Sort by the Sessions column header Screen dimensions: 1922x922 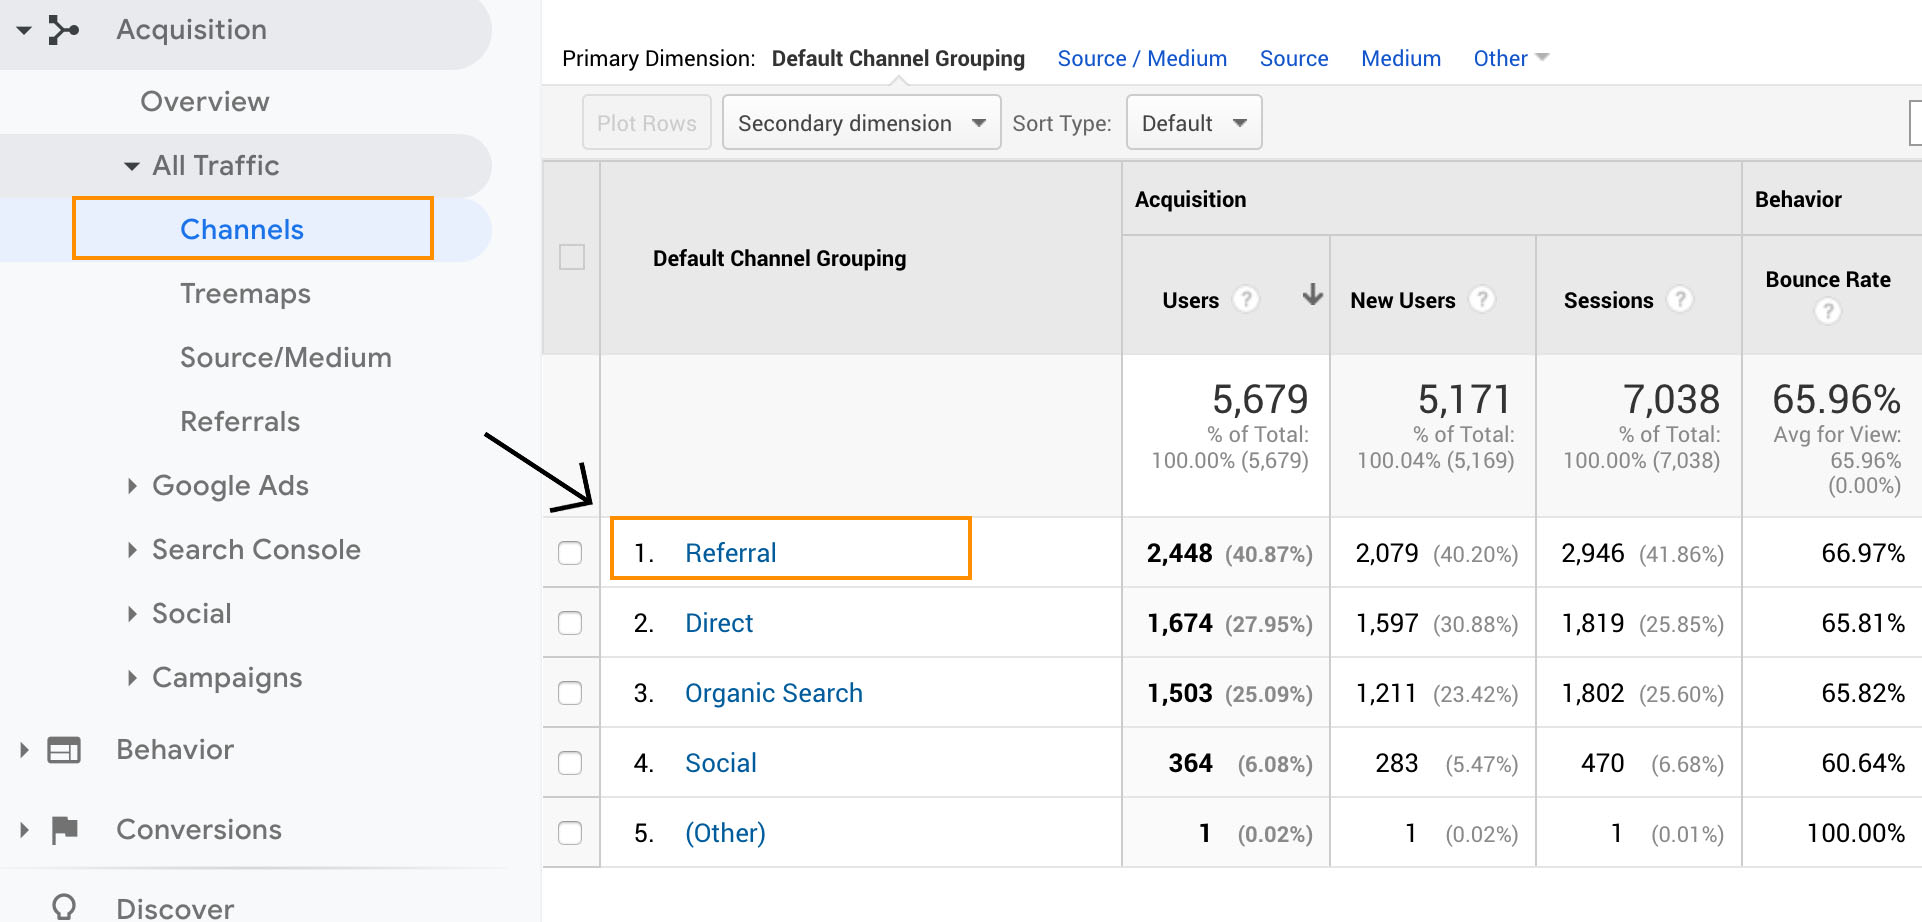click(x=1608, y=300)
